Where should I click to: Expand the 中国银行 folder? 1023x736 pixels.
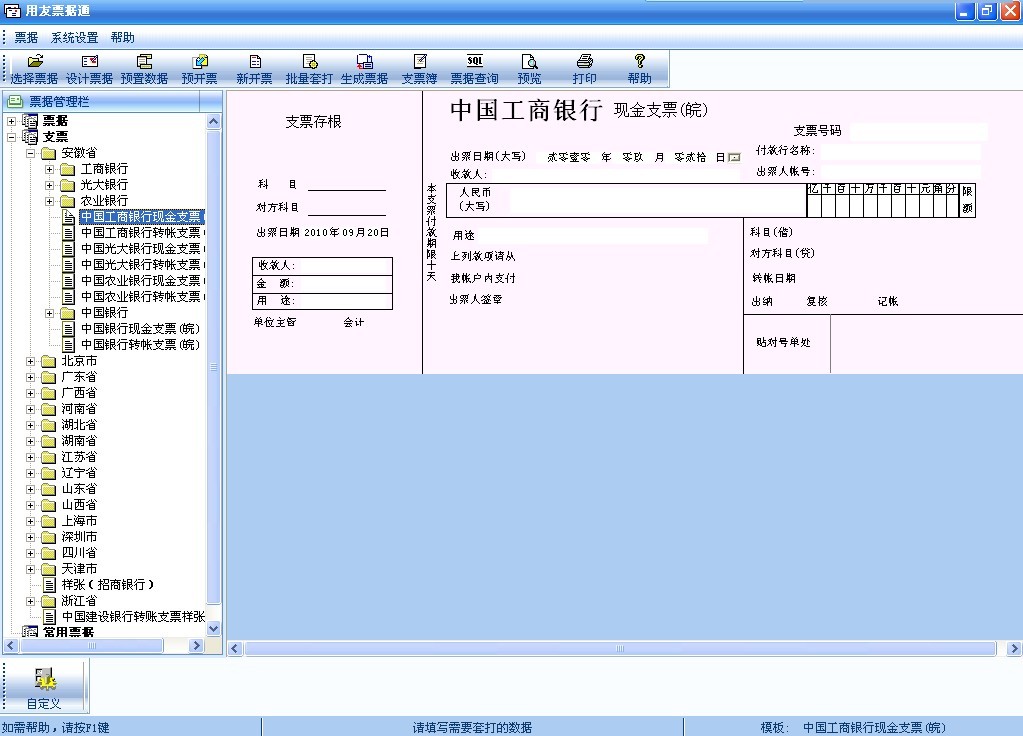50,313
